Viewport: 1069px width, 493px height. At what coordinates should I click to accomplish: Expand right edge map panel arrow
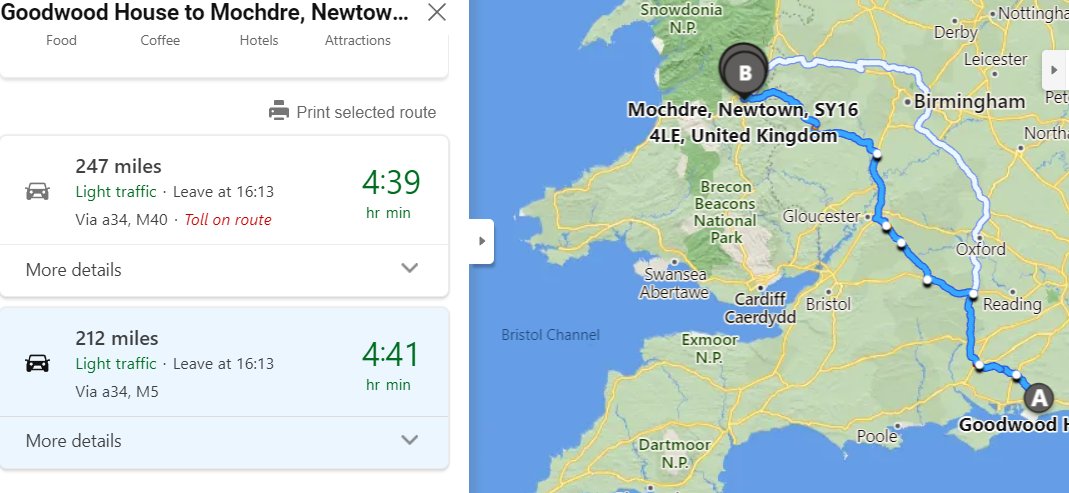[x=1055, y=70]
